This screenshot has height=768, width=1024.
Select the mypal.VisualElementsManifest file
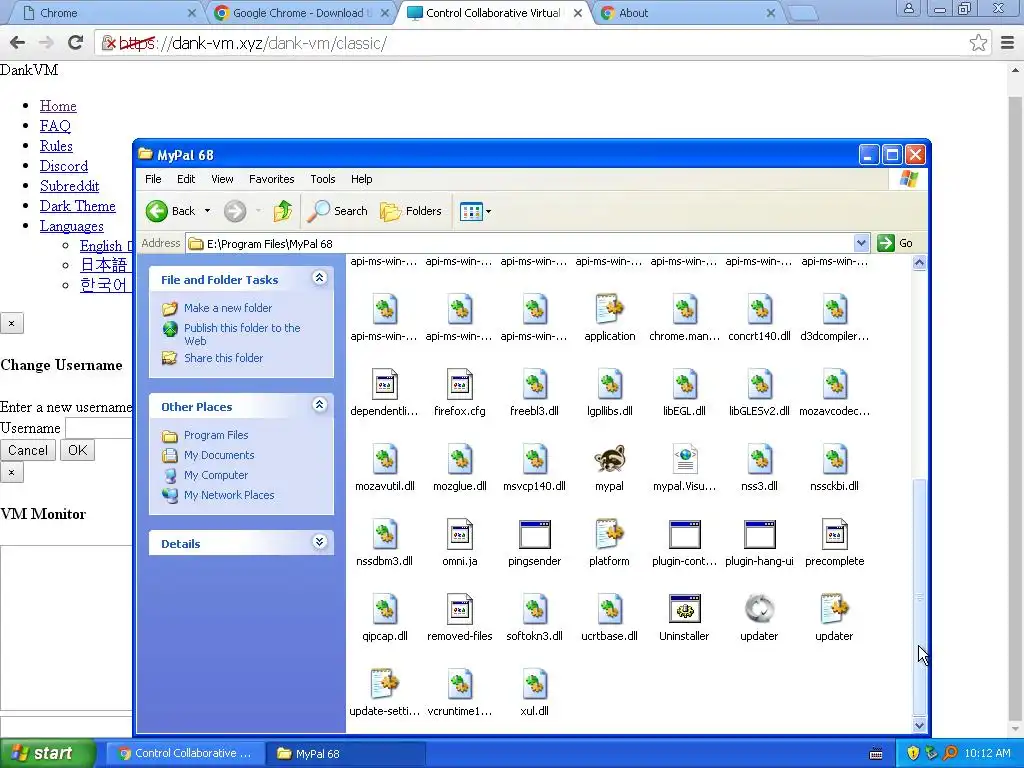tap(684, 459)
